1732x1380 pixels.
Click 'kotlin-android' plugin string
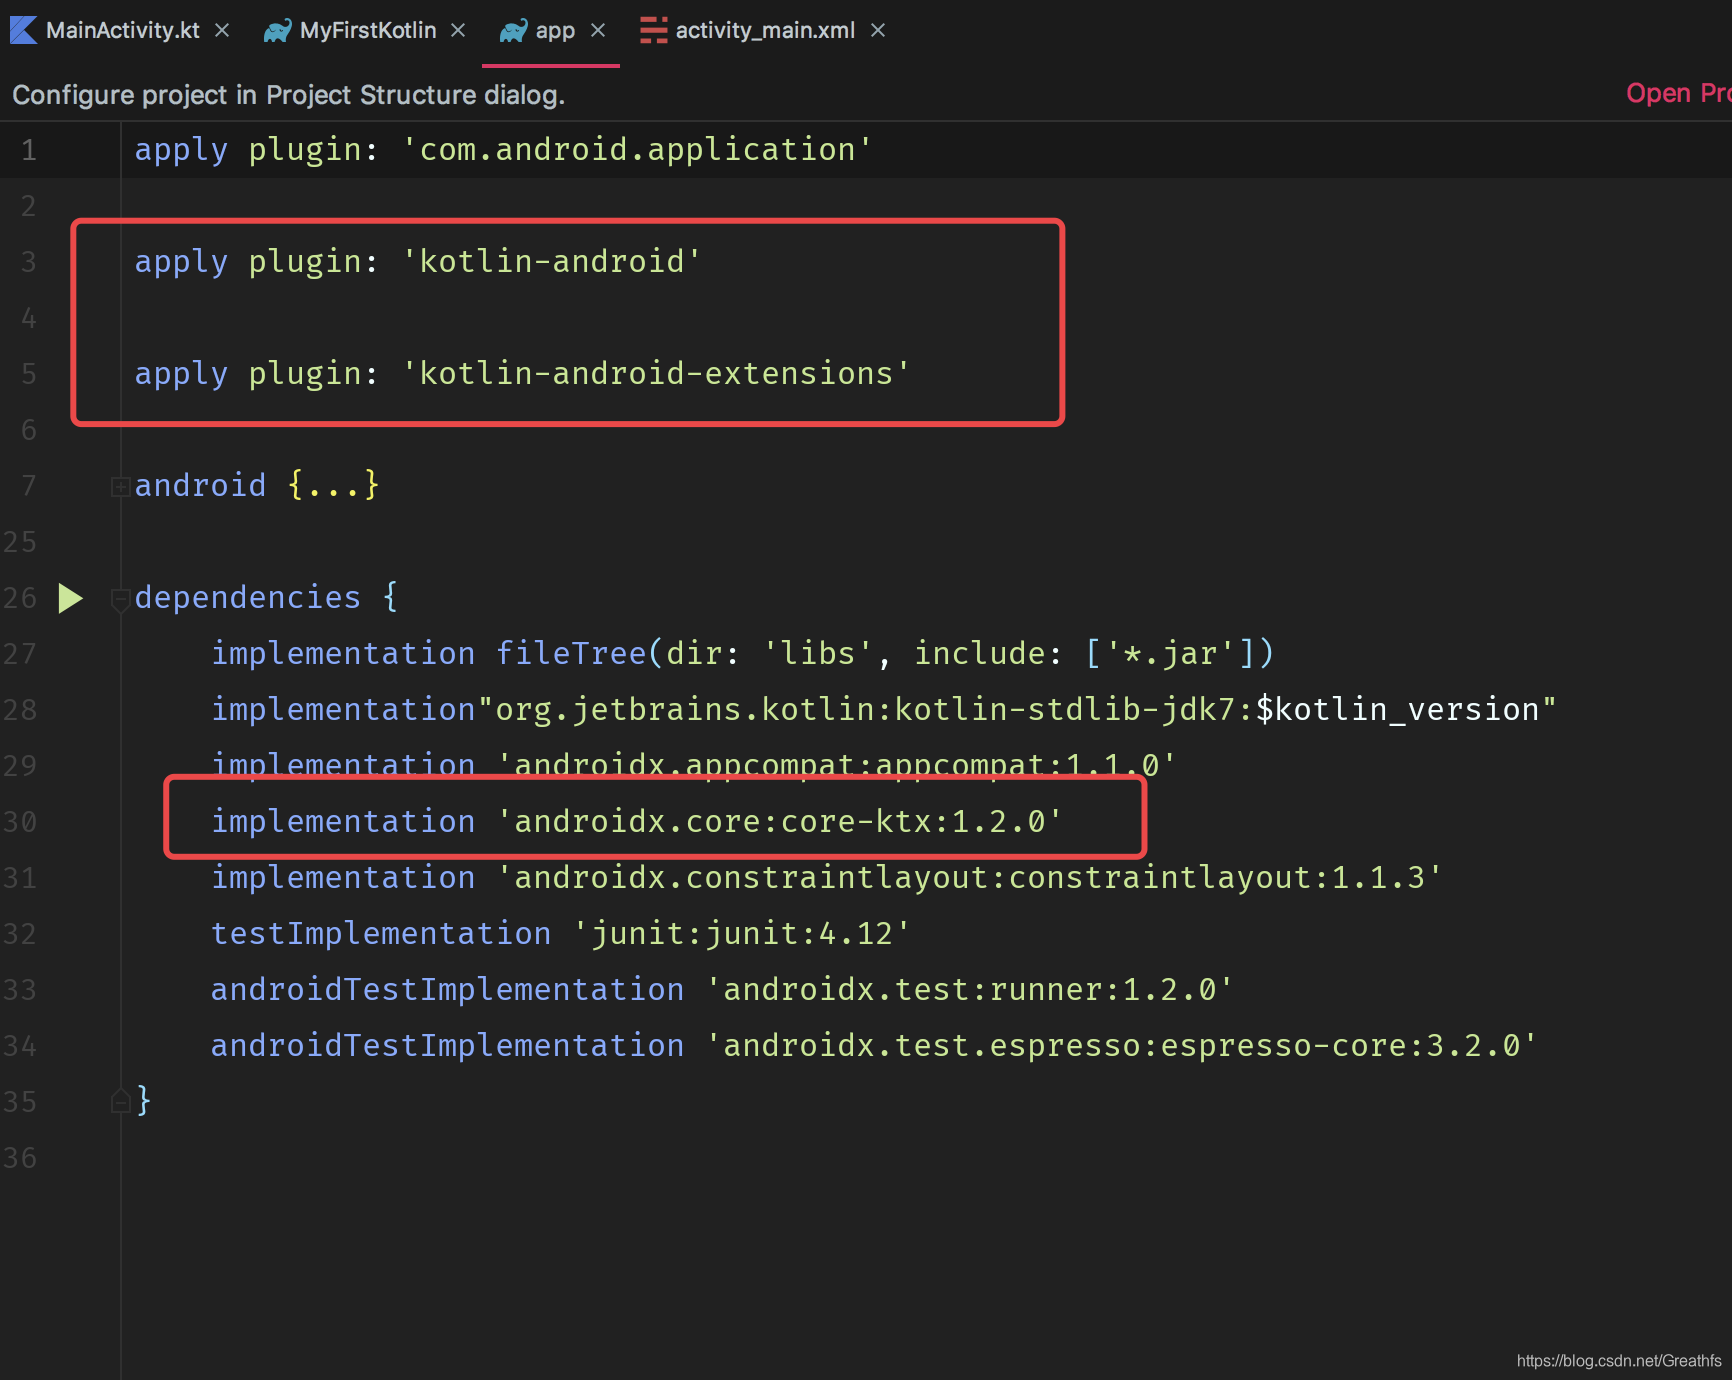tap(551, 261)
